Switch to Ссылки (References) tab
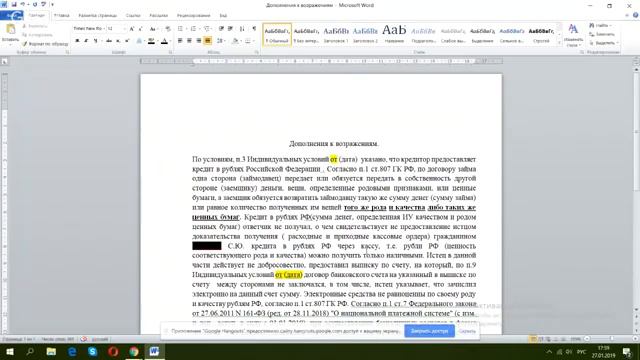The image size is (640, 360). 133,16
